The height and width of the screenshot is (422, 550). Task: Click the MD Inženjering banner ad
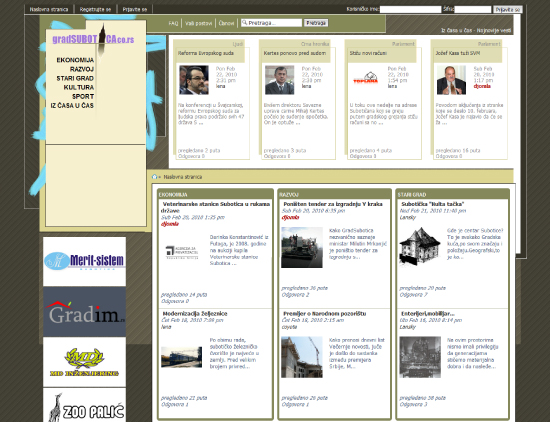pos(84,362)
